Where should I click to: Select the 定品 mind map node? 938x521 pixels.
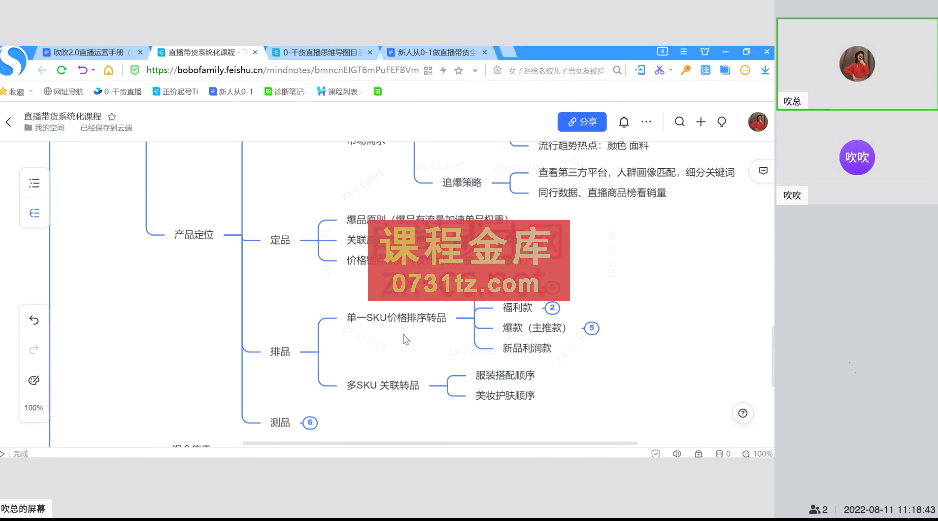[280, 240]
